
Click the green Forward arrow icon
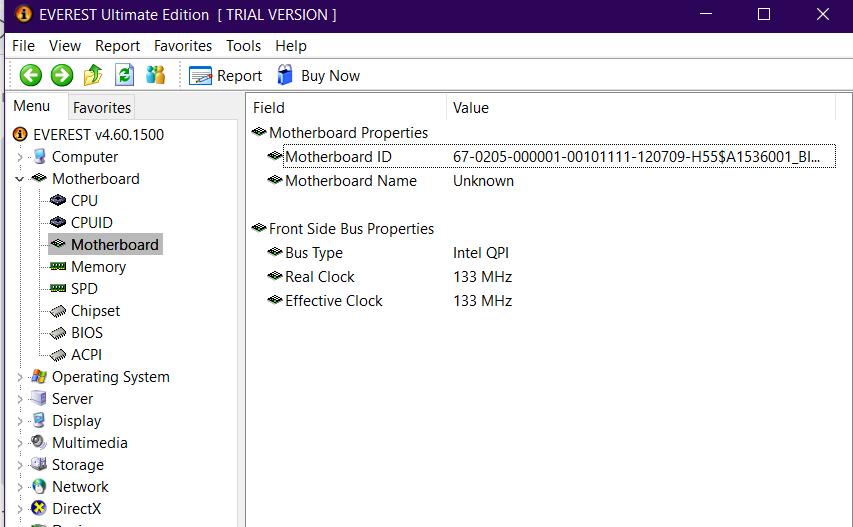pyautogui.click(x=62, y=75)
